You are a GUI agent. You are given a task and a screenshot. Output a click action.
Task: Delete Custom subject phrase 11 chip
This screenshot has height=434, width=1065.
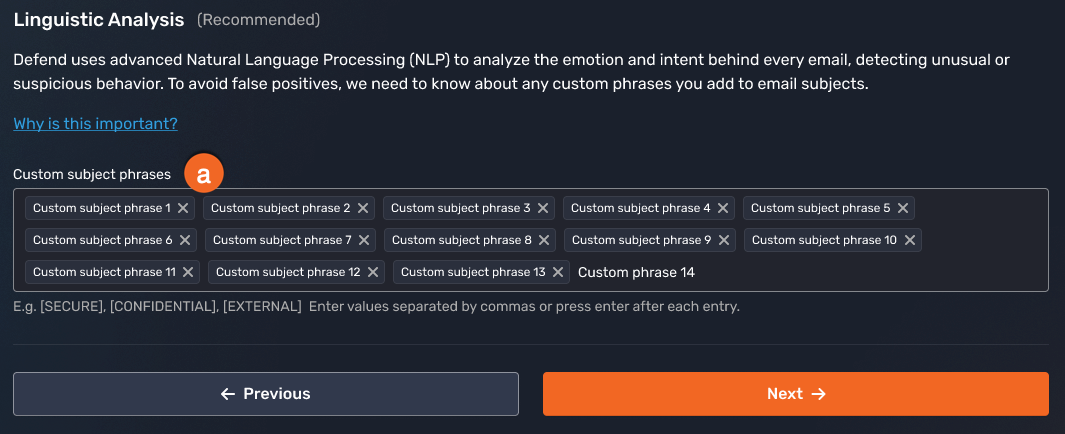click(188, 272)
